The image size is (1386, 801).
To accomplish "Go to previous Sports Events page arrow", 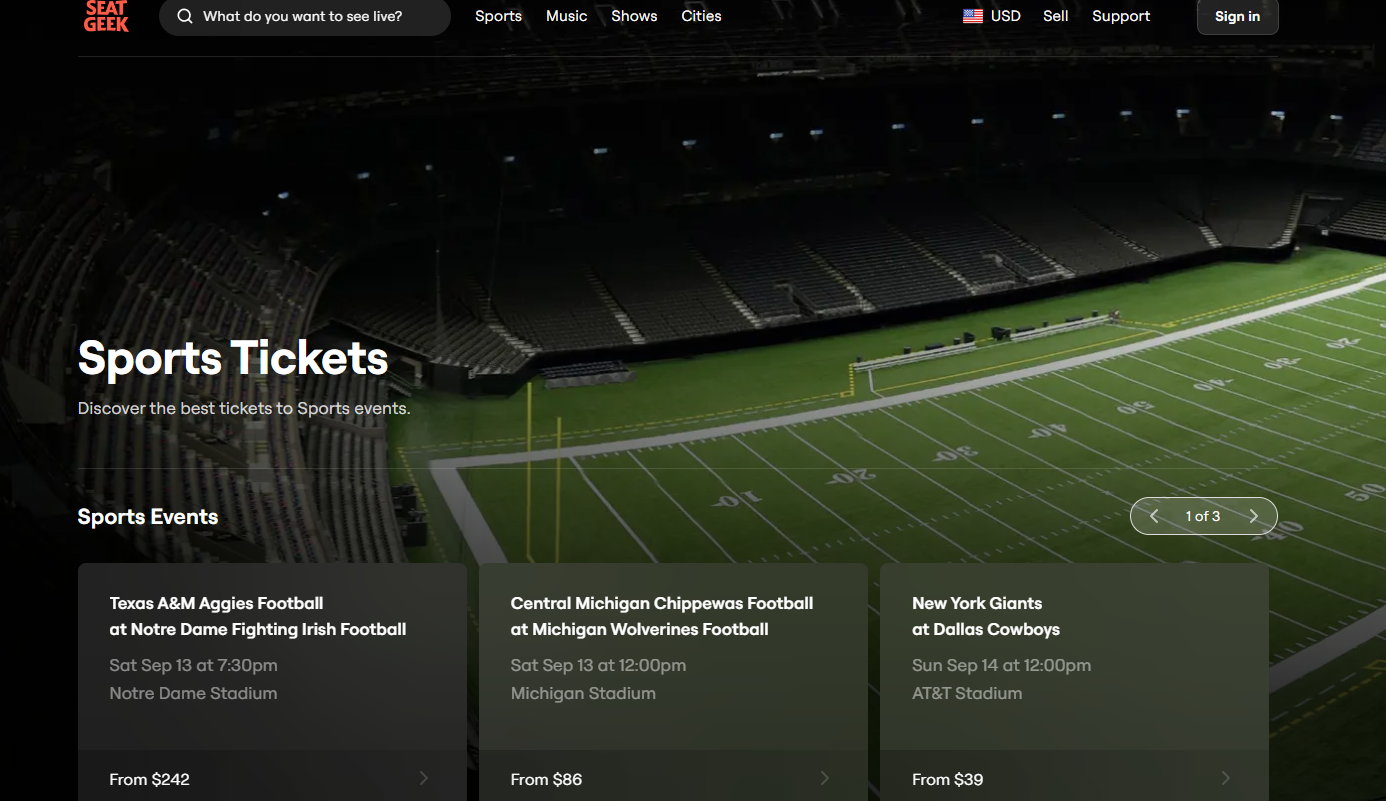I will 1154,516.
